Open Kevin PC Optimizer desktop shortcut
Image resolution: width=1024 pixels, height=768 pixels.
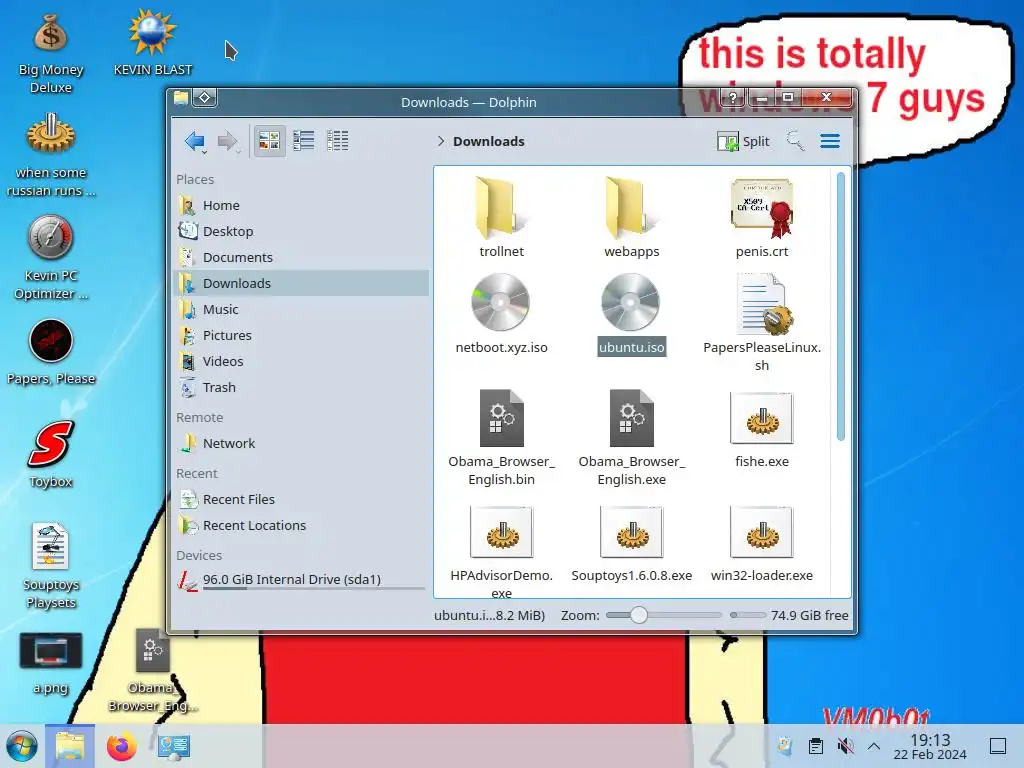(x=51, y=257)
